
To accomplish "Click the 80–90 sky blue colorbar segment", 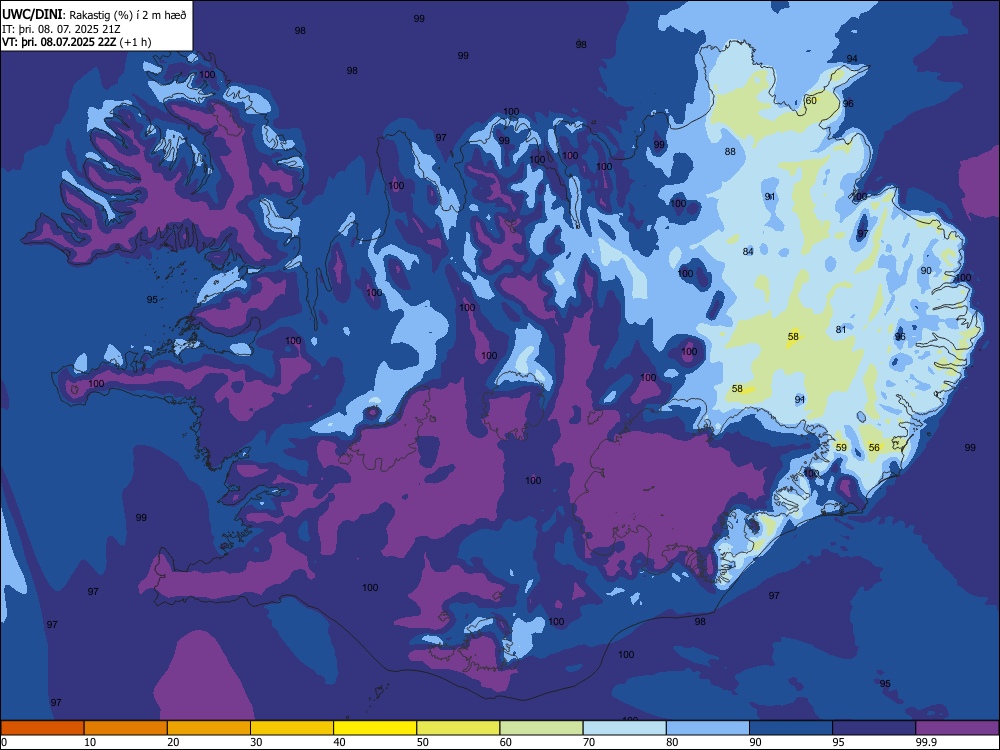I will point(708,728).
